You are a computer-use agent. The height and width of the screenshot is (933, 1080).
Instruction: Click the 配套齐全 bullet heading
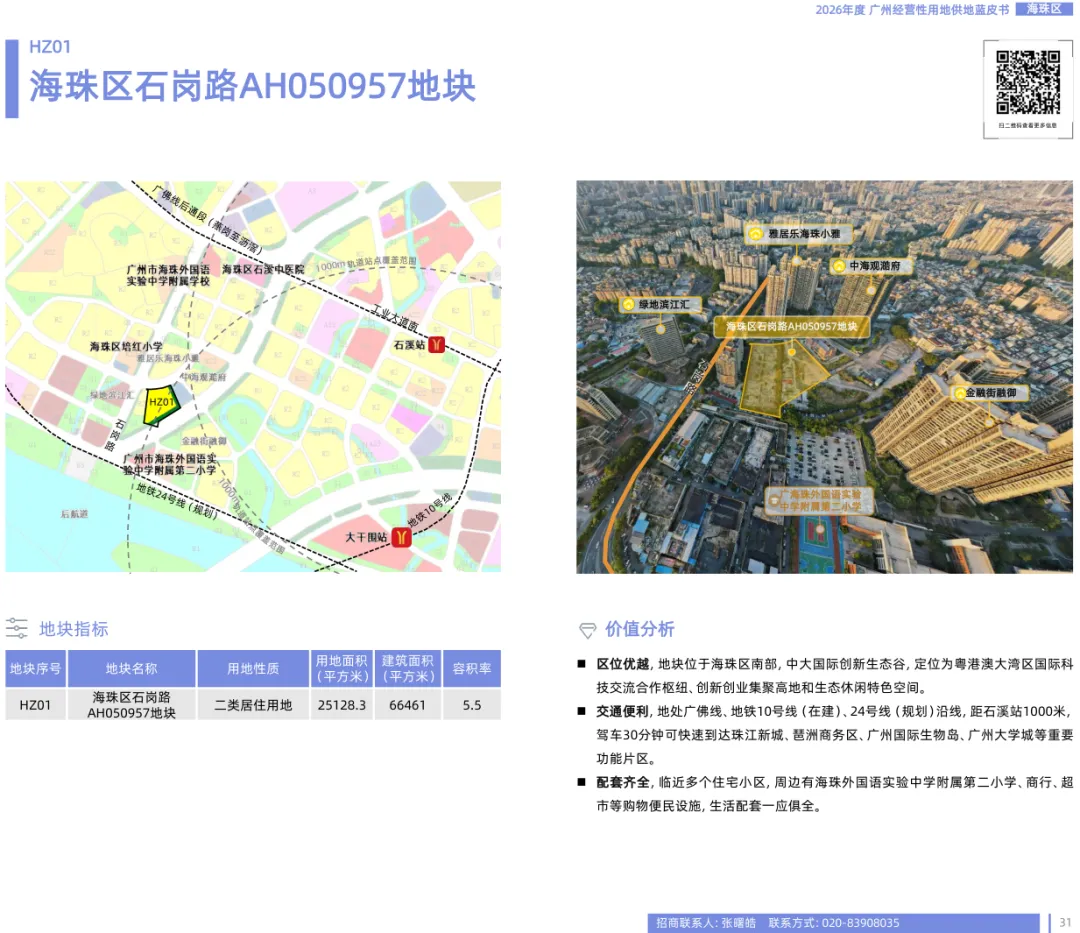click(x=623, y=782)
